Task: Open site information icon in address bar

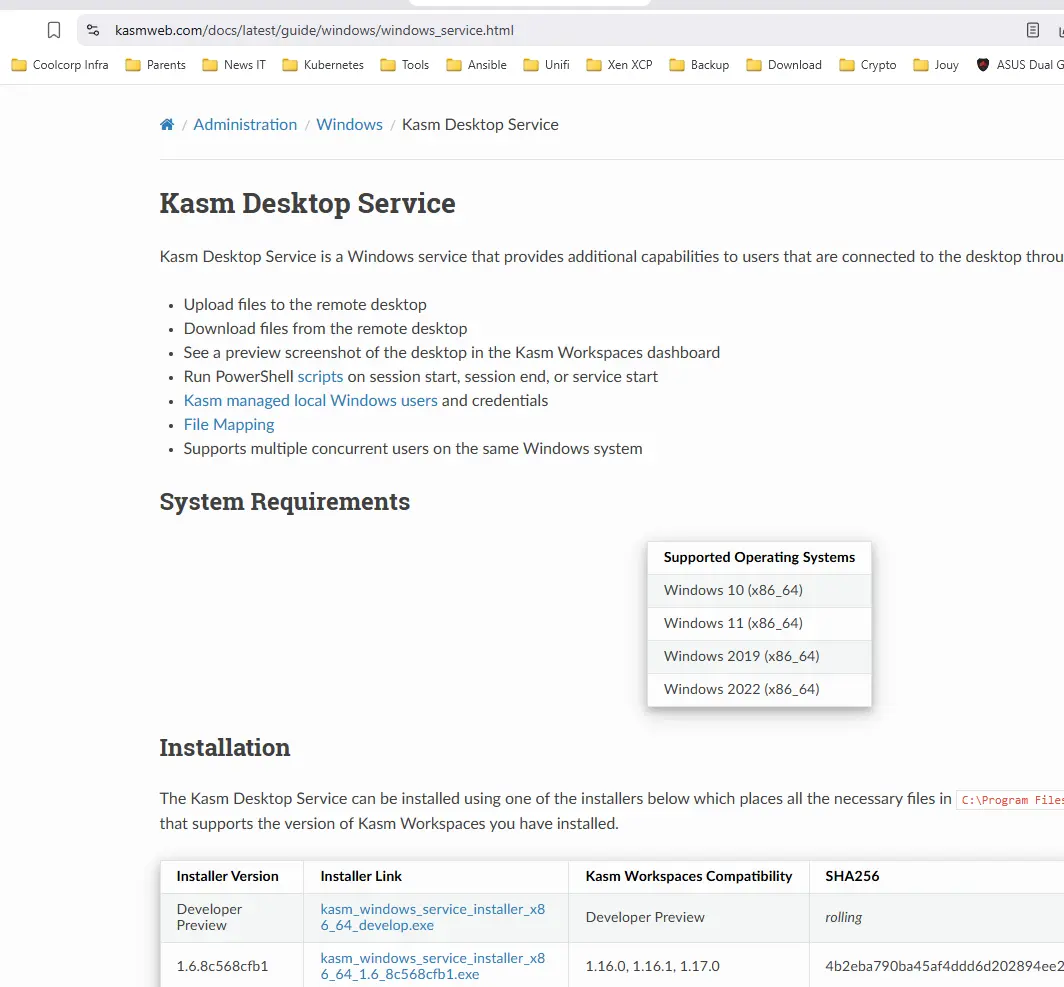Action: [93, 30]
